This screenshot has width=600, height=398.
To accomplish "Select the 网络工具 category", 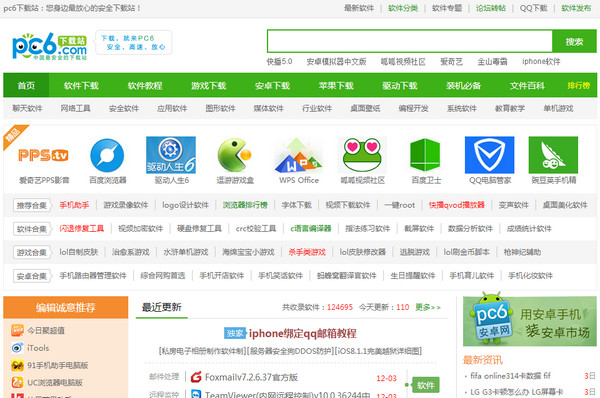I will 75,108.
